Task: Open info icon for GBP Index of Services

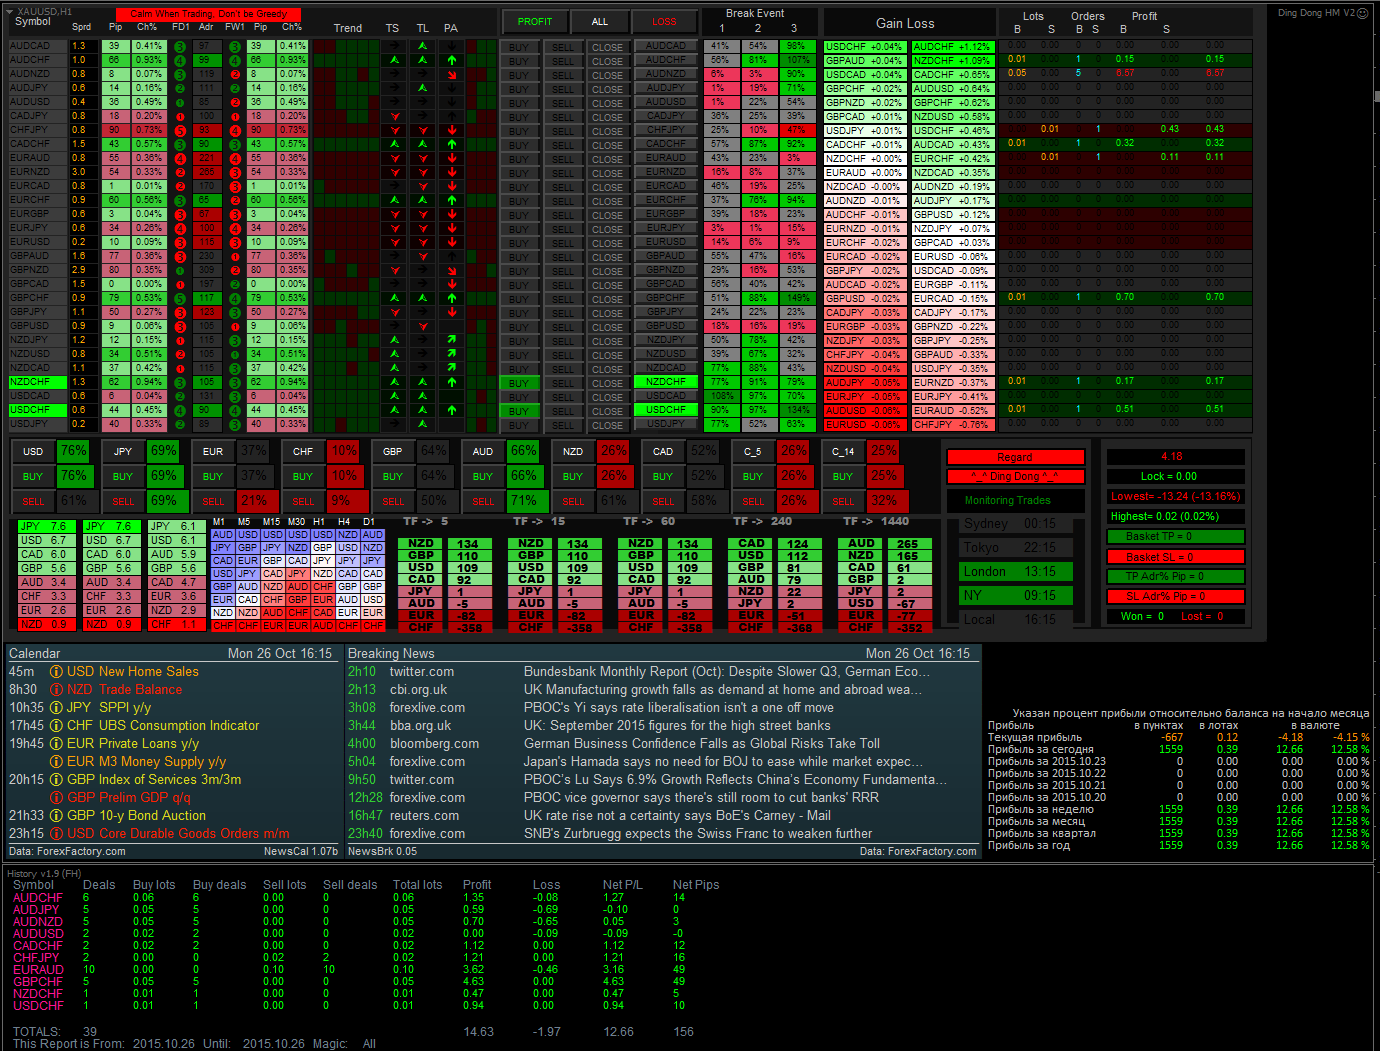Action: 56,780
